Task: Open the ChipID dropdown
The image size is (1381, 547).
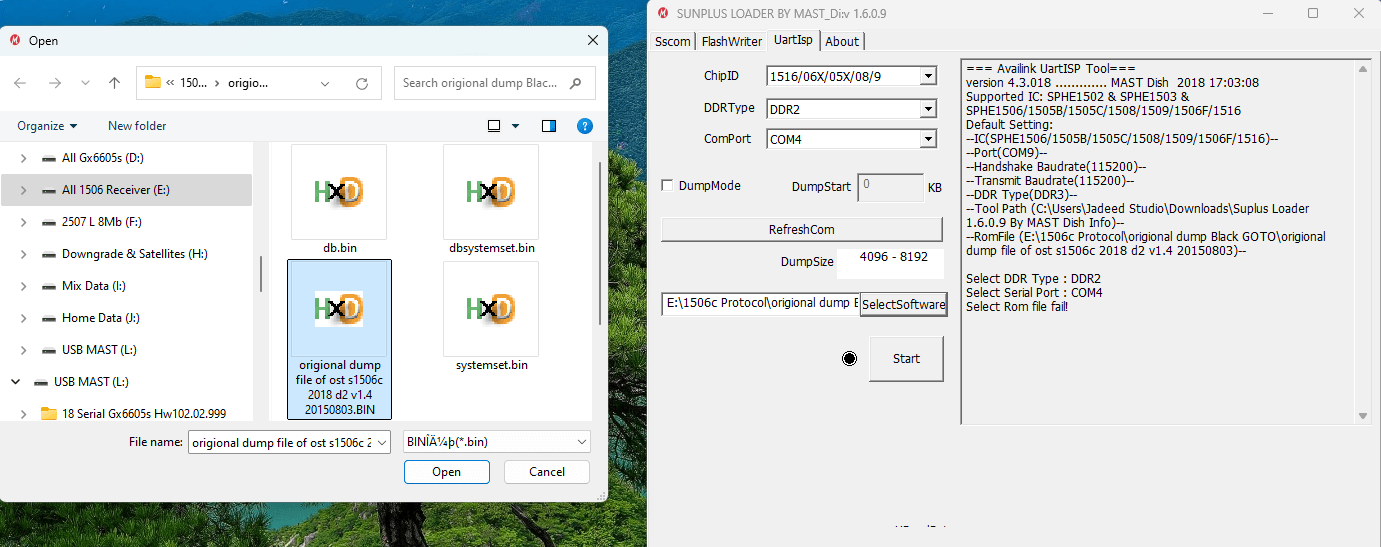Action: 928,76
